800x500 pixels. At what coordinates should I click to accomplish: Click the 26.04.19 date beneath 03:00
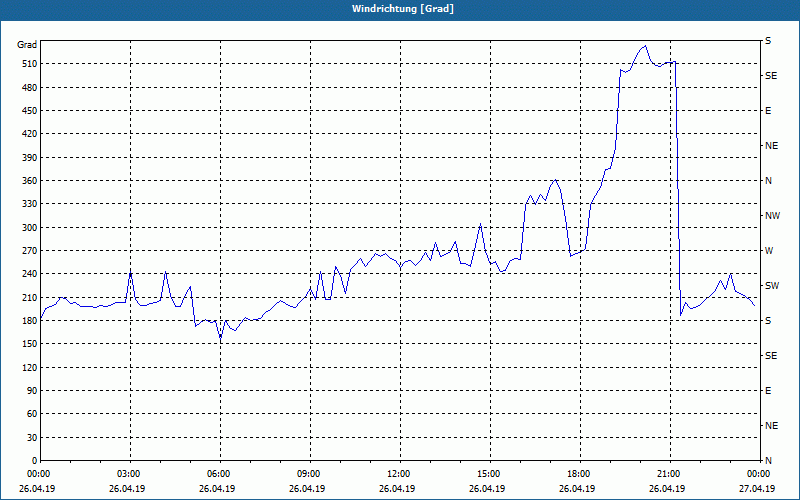(127, 489)
